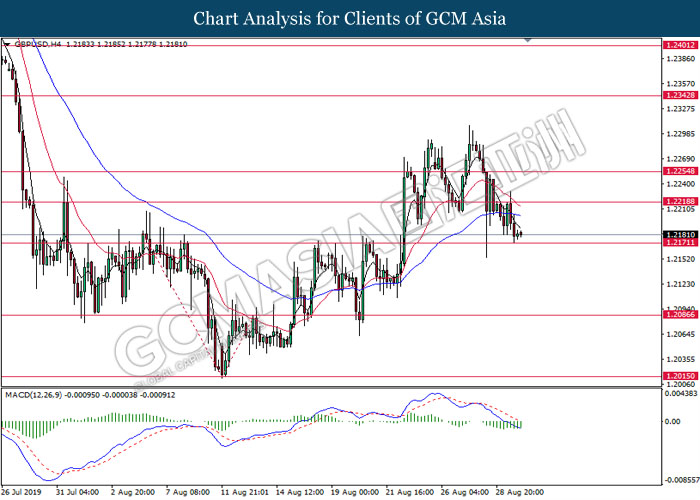Click the MACD 0.004383 scale value

[680, 394]
